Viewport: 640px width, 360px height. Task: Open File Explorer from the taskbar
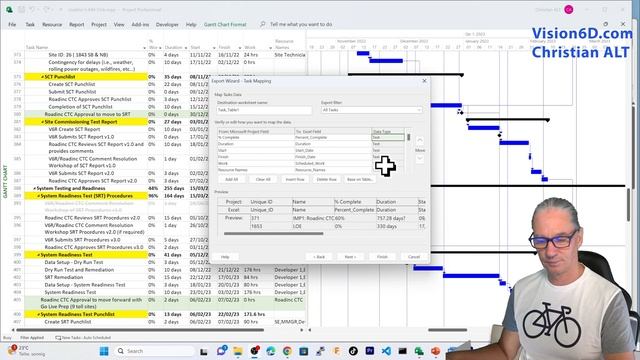[x=238, y=351]
